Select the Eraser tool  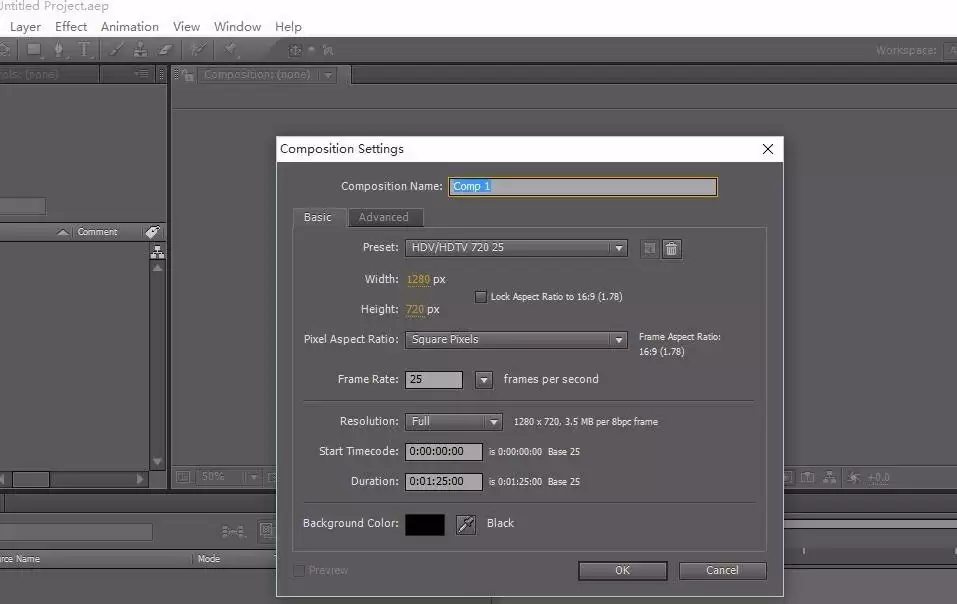click(165, 50)
